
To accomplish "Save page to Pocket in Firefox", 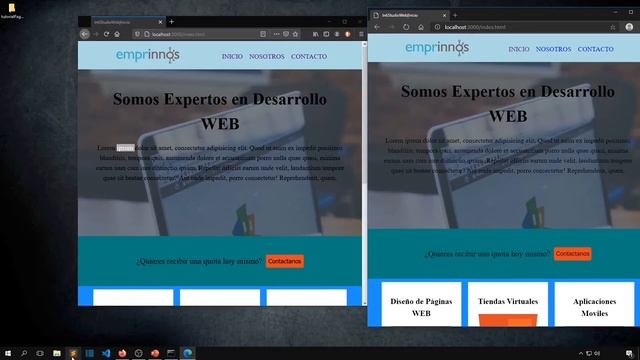I will (286, 34).
